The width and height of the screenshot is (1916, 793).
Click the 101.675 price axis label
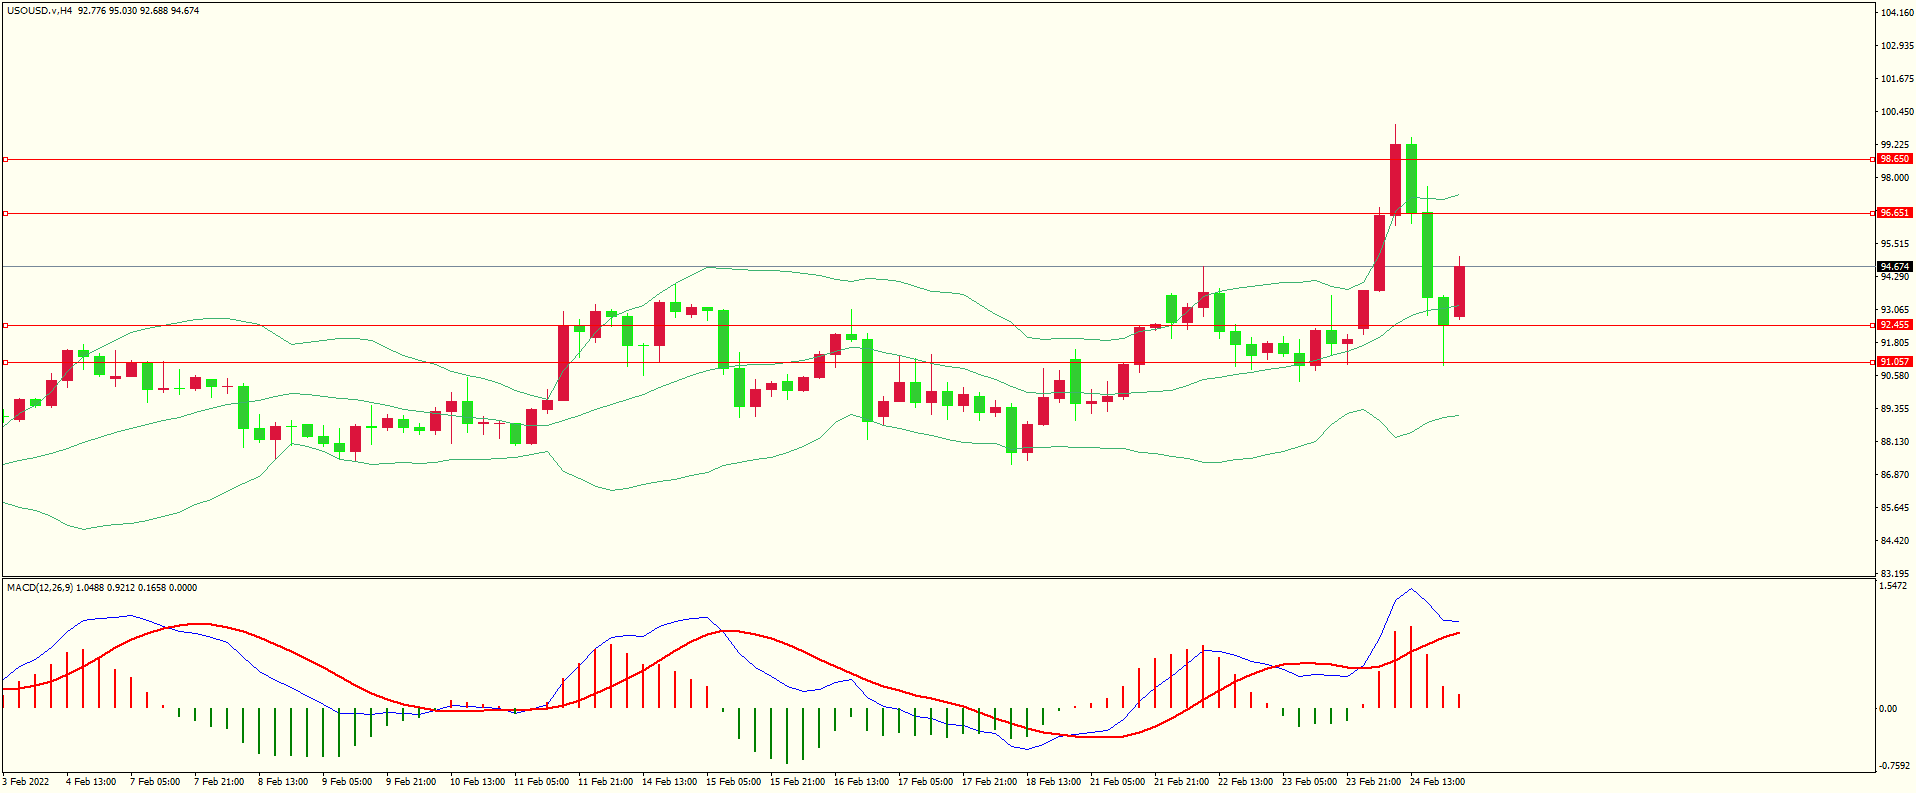coord(1897,79)
